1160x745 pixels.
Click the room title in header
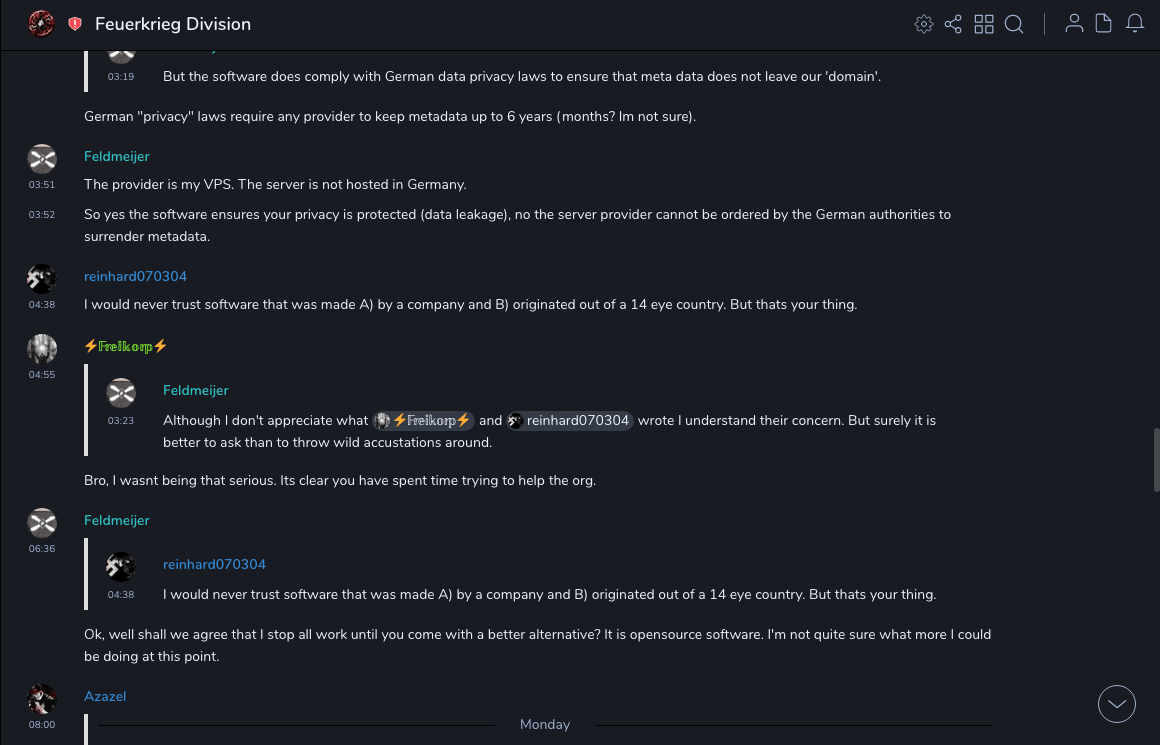pos(173,24)
